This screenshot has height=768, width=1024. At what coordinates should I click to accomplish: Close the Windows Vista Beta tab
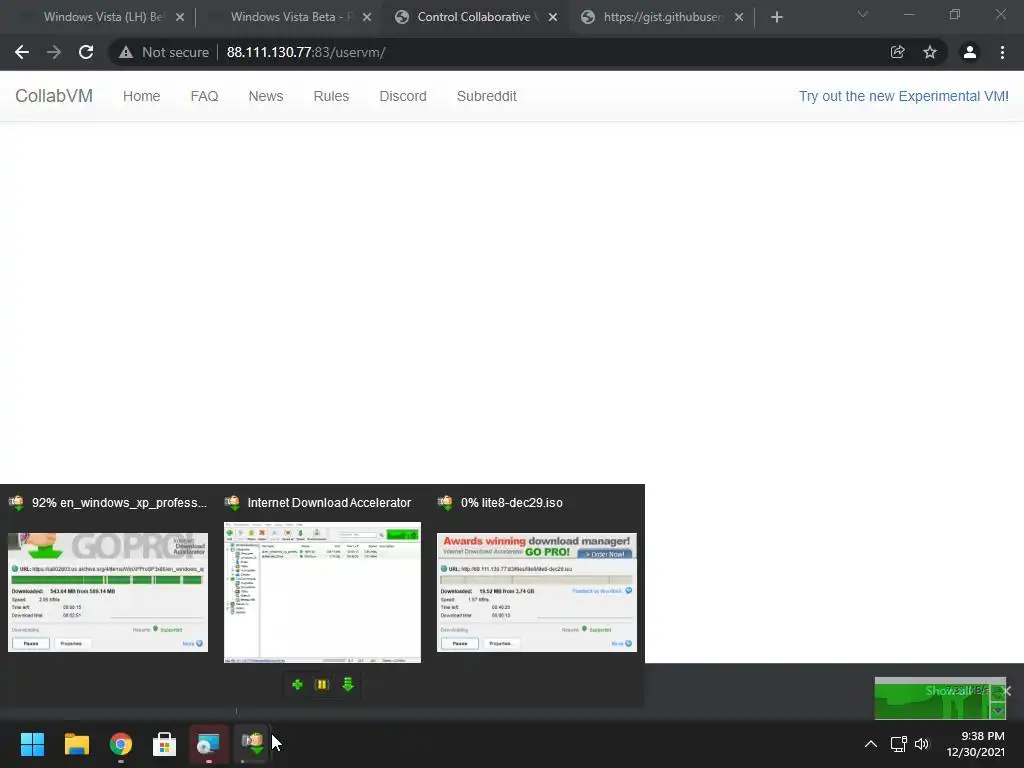367,17
